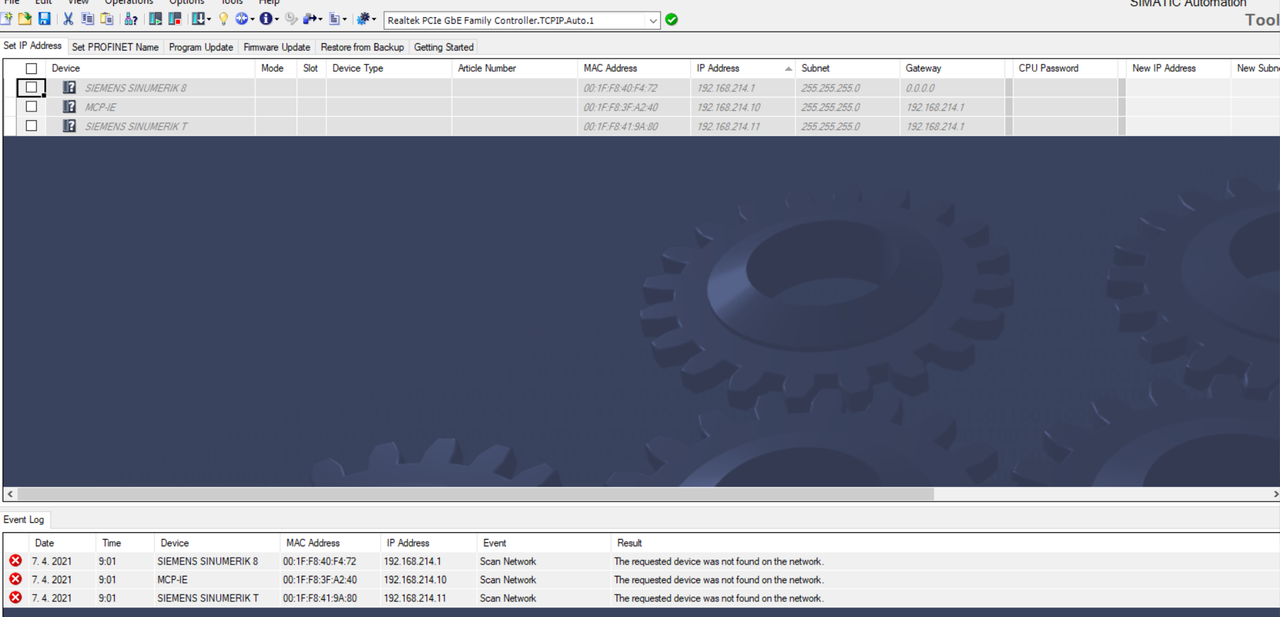Sort devices by the IP Address column header
Viewport: 1280px width, 617px height.
click(744, 69)
